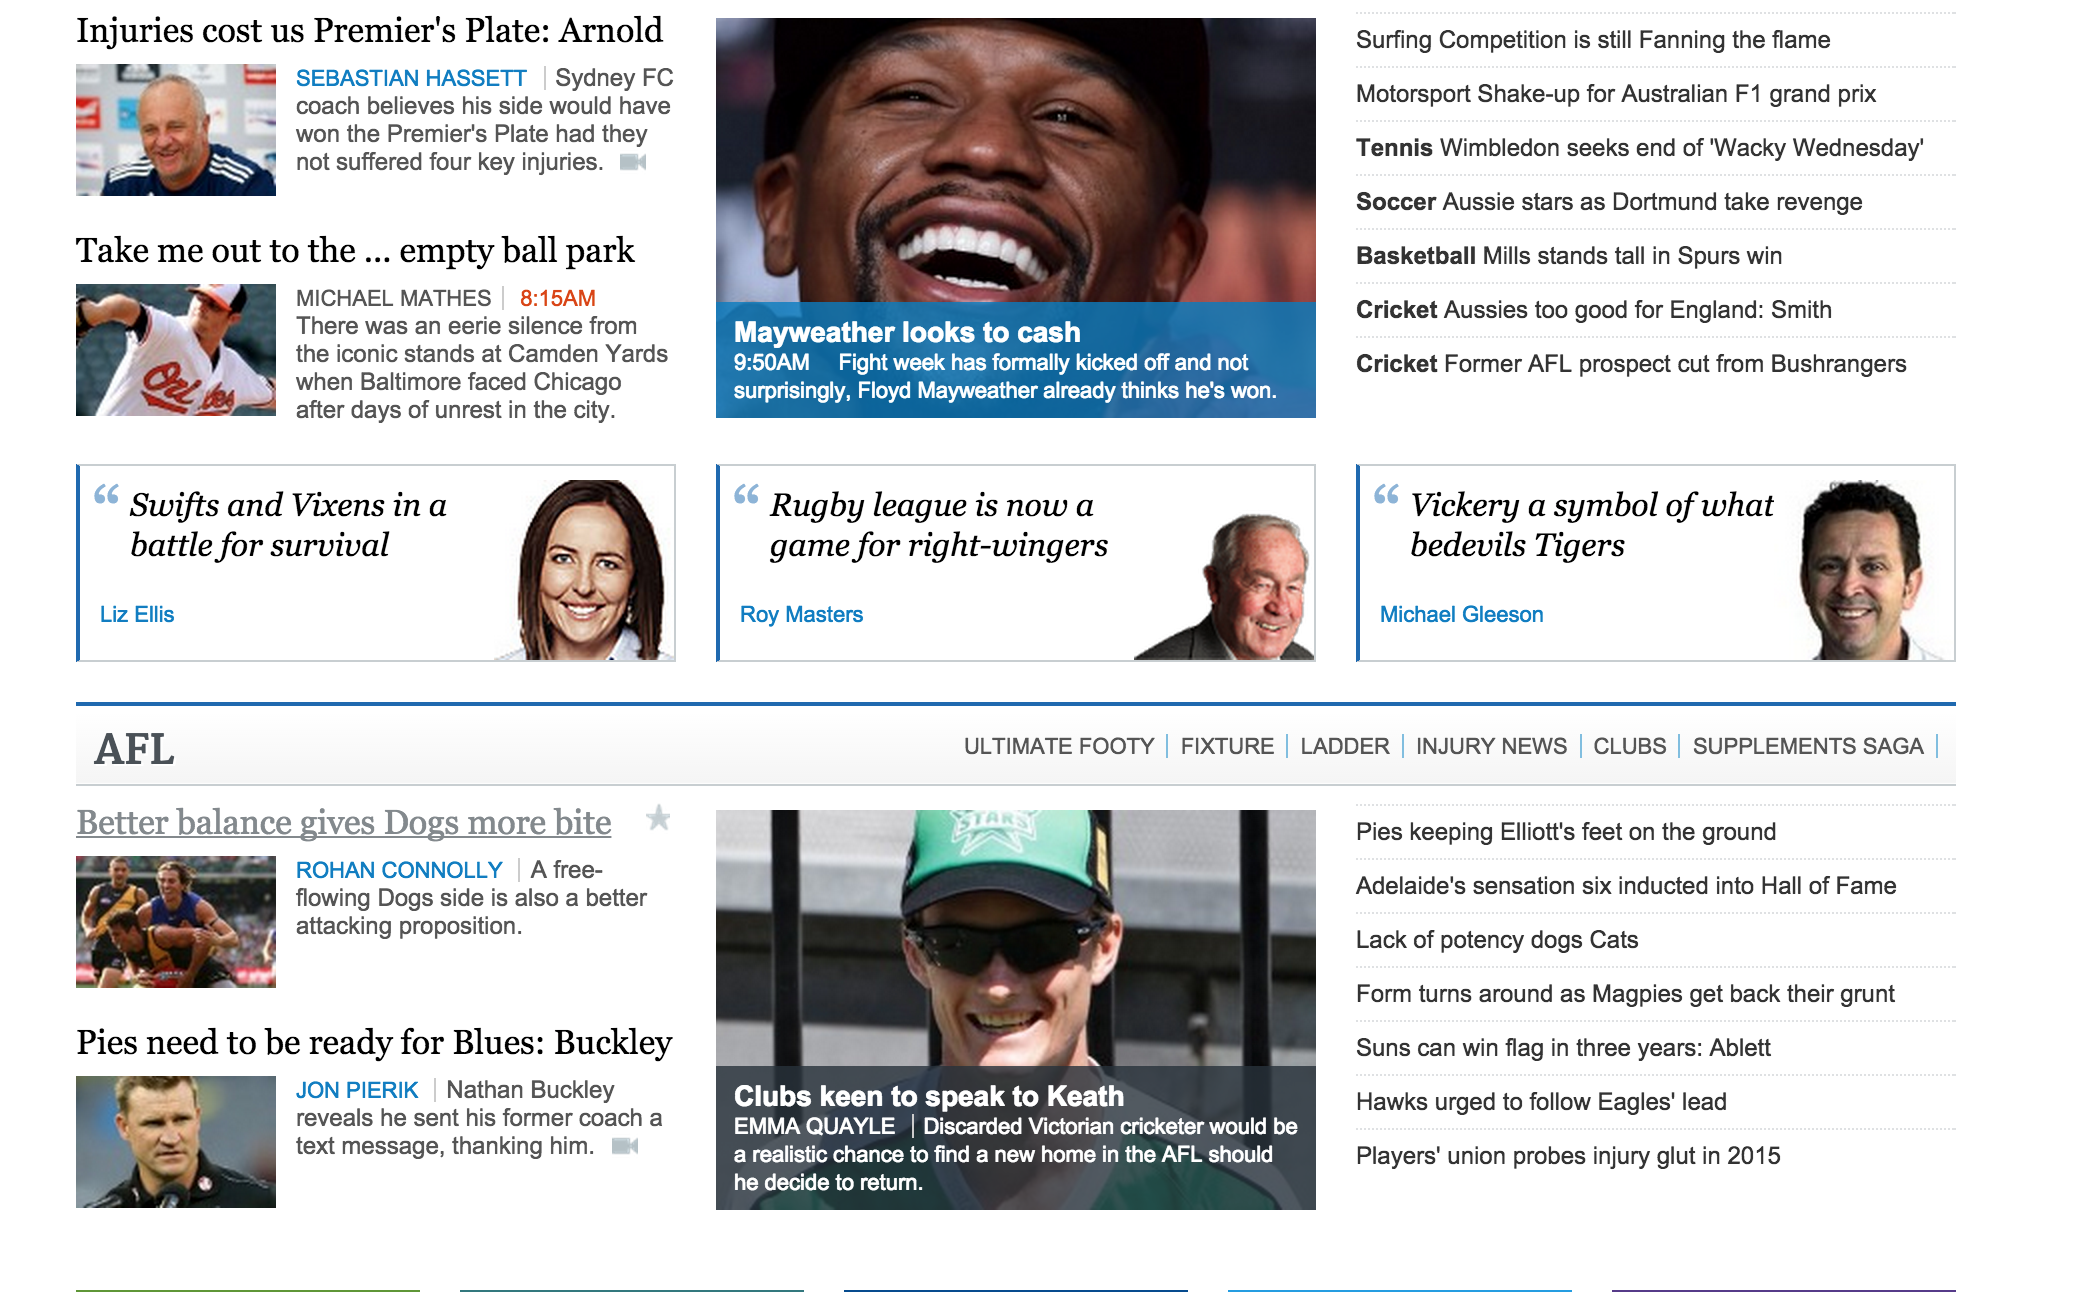Open the Ultimate Footy AFL menu item
This screenshot has width=2100, height=1292.
click(1059, 746)
